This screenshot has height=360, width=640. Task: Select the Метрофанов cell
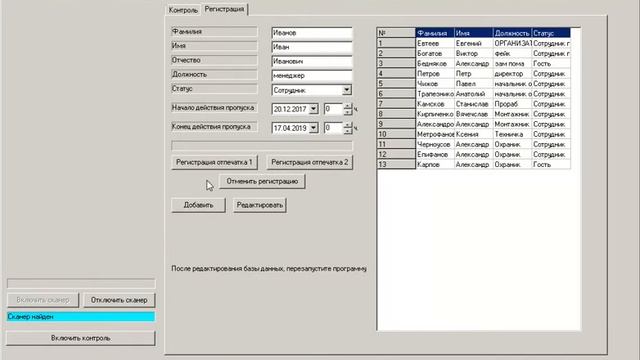pyautogui.click(x=435, y=134)
